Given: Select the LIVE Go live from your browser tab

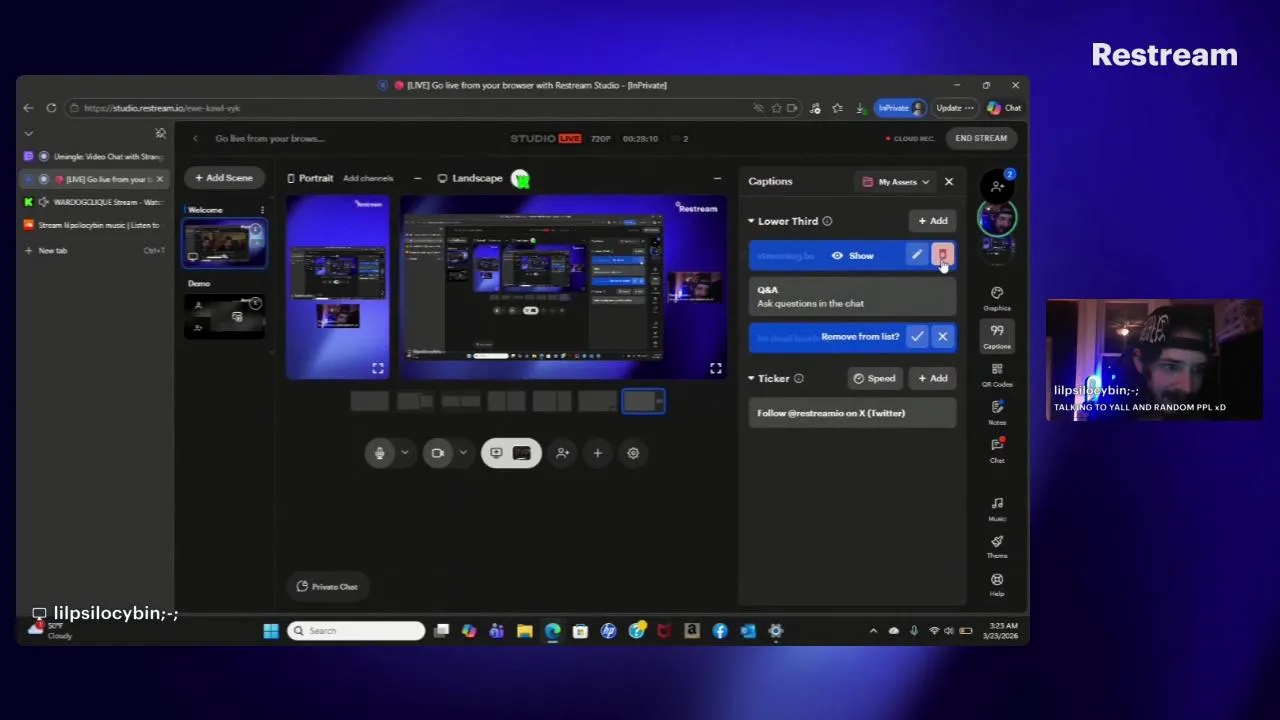Looking at the screenshot, I should 94,179.
